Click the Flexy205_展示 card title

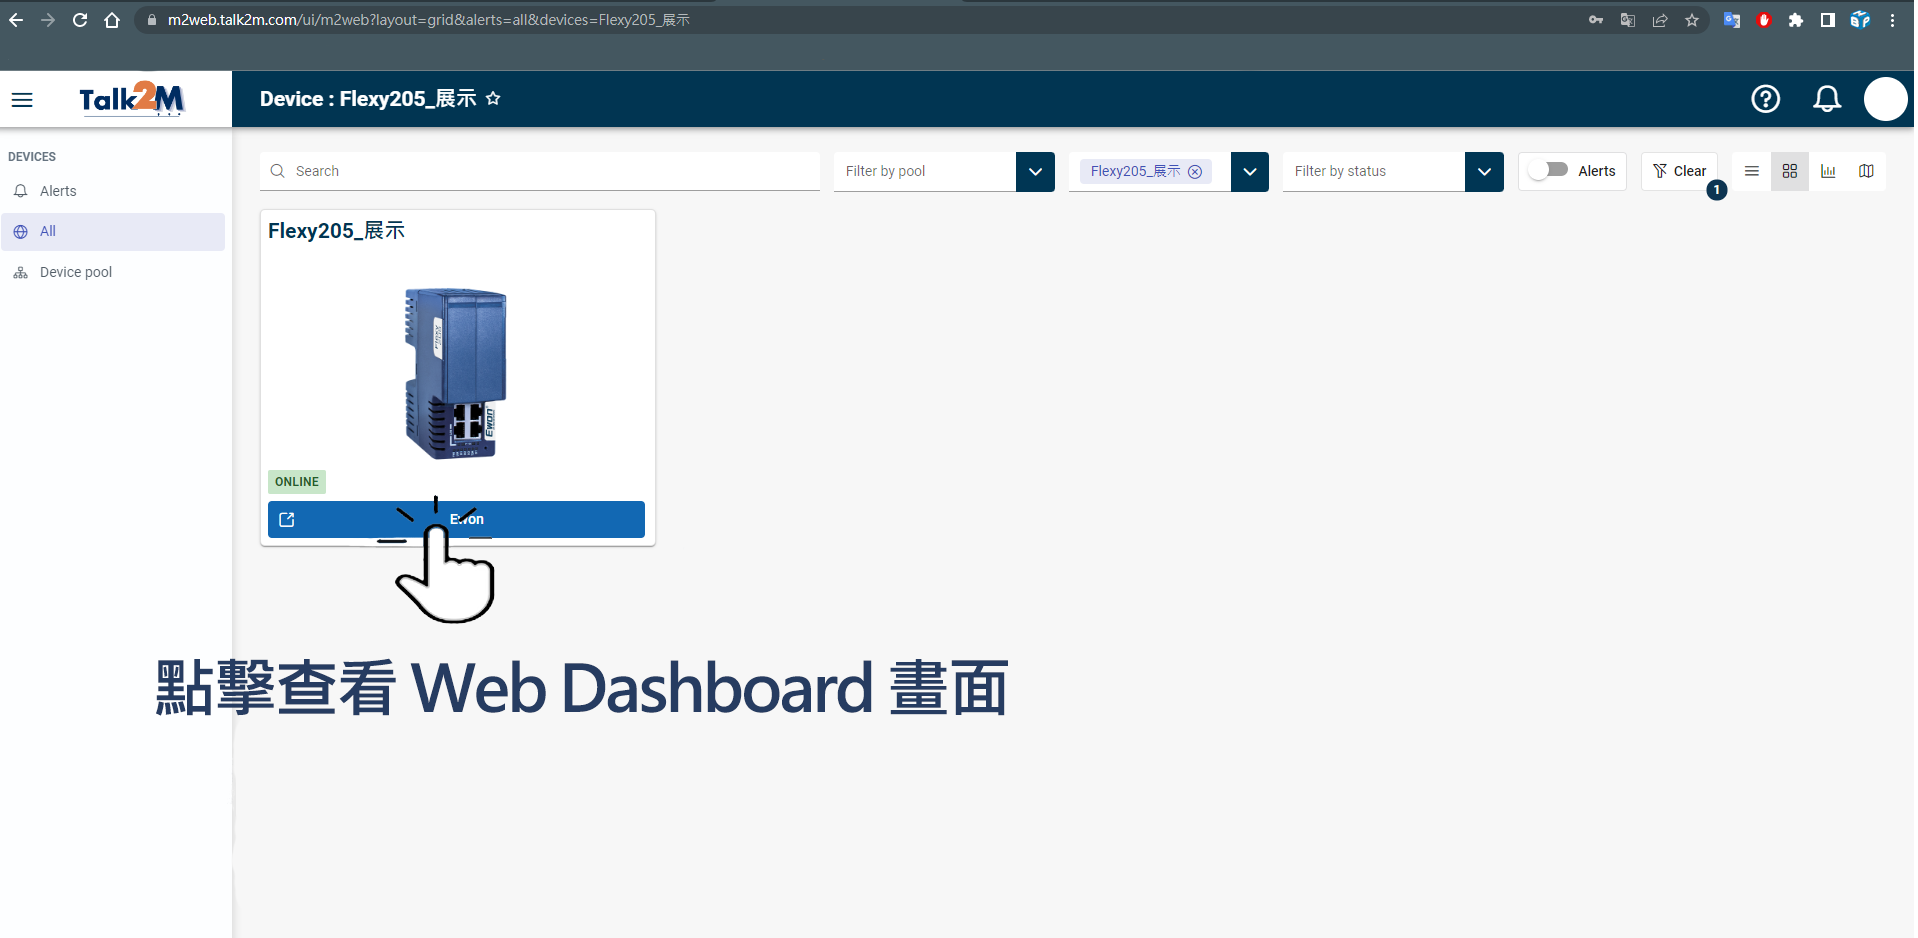click(336, 230)
